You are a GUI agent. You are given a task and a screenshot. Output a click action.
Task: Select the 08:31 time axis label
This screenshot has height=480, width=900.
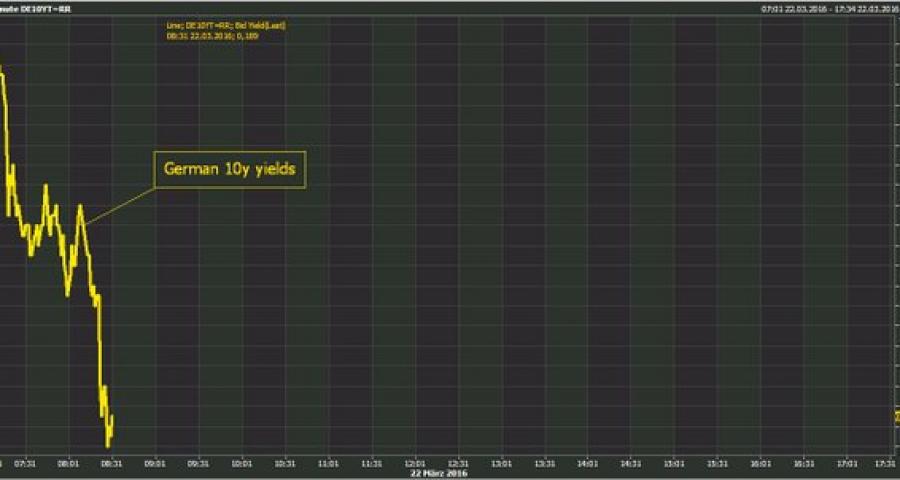coord(112,463)
